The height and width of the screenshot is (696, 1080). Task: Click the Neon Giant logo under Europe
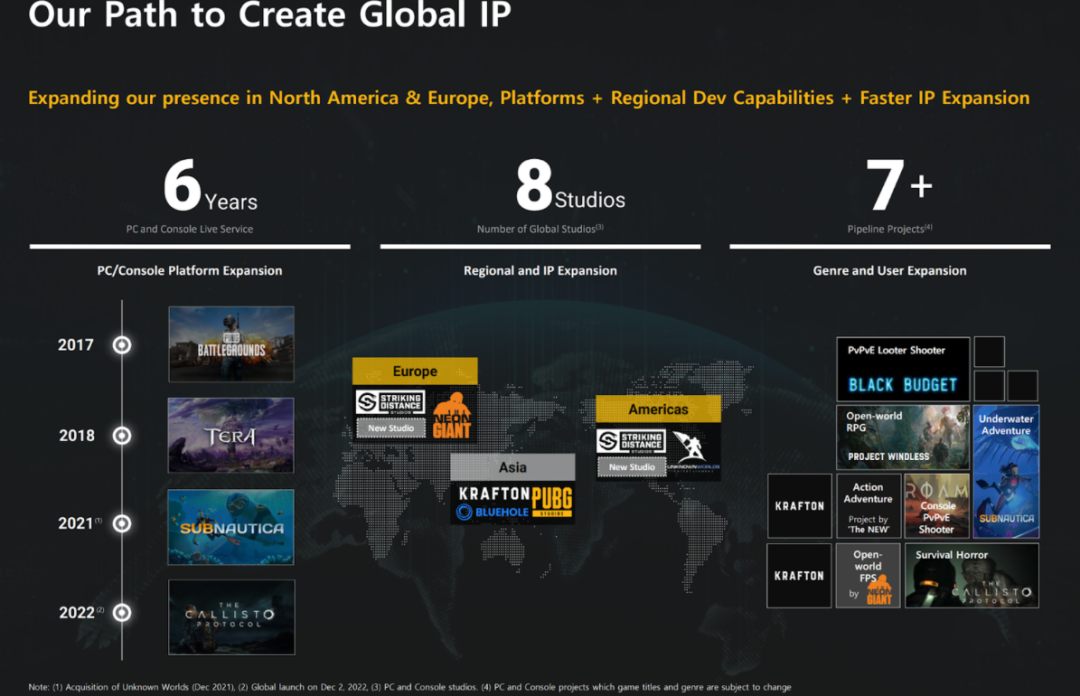tap(452, 416)
